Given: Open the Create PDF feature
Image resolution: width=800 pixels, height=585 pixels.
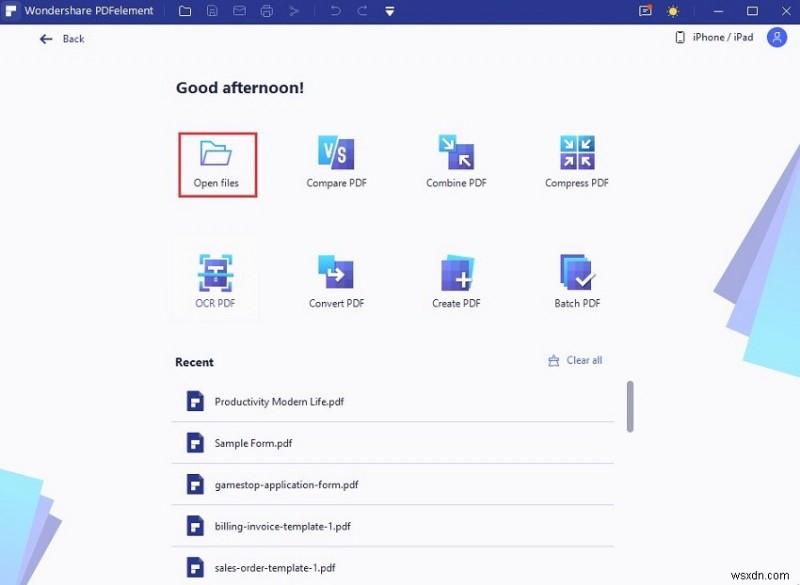Looking at the screenshot, I should 455,270.
